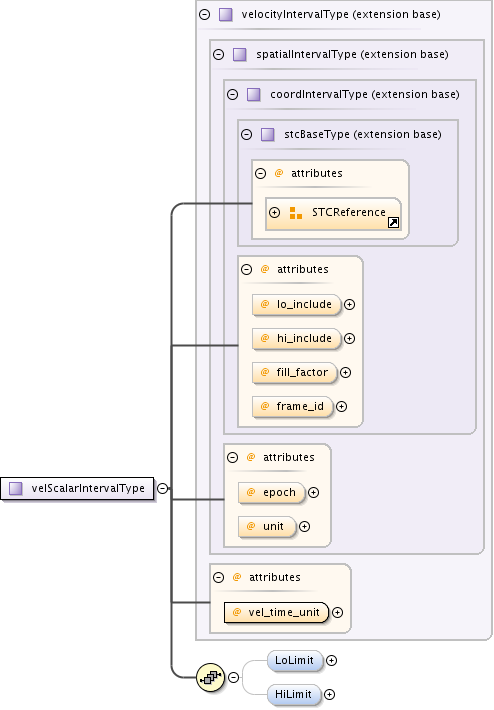Click stcBaseType (extension base) label
This screenshot has width=494, height=710.
363,134
